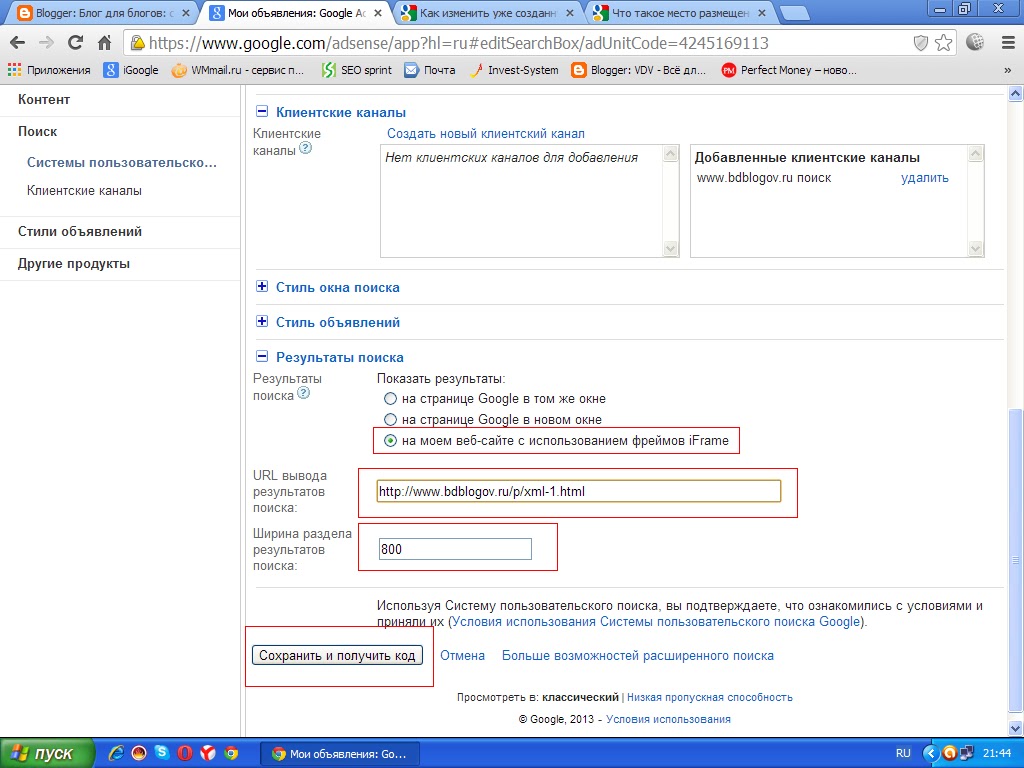Screen dimensions: 1024x768
Task: Open Invest-System bookmark
Action: pyautogui.click(x=514, y=70)
